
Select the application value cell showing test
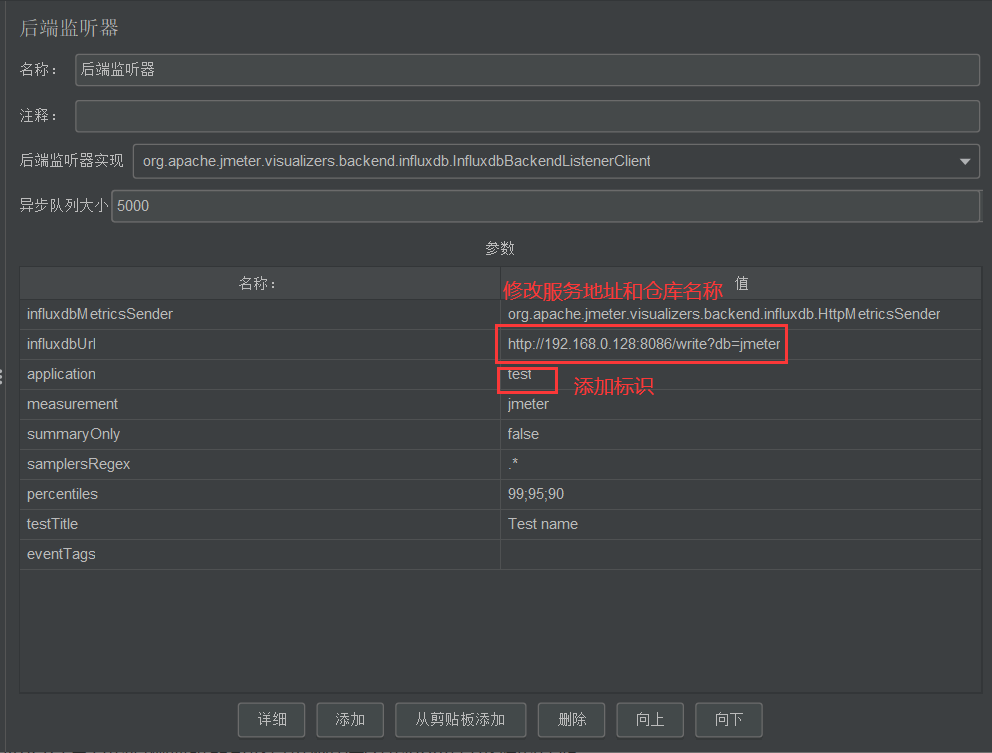(740, 375)
